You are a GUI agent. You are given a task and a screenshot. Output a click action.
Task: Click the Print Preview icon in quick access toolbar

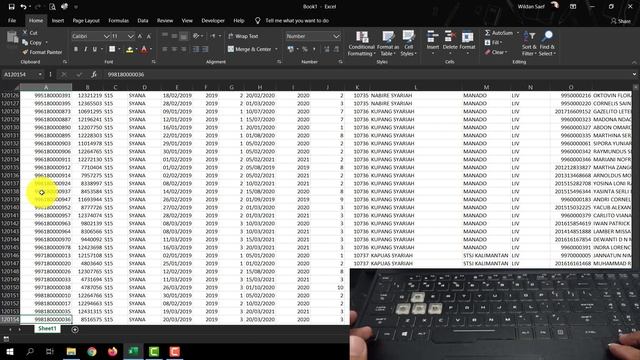tap(52, 7)
